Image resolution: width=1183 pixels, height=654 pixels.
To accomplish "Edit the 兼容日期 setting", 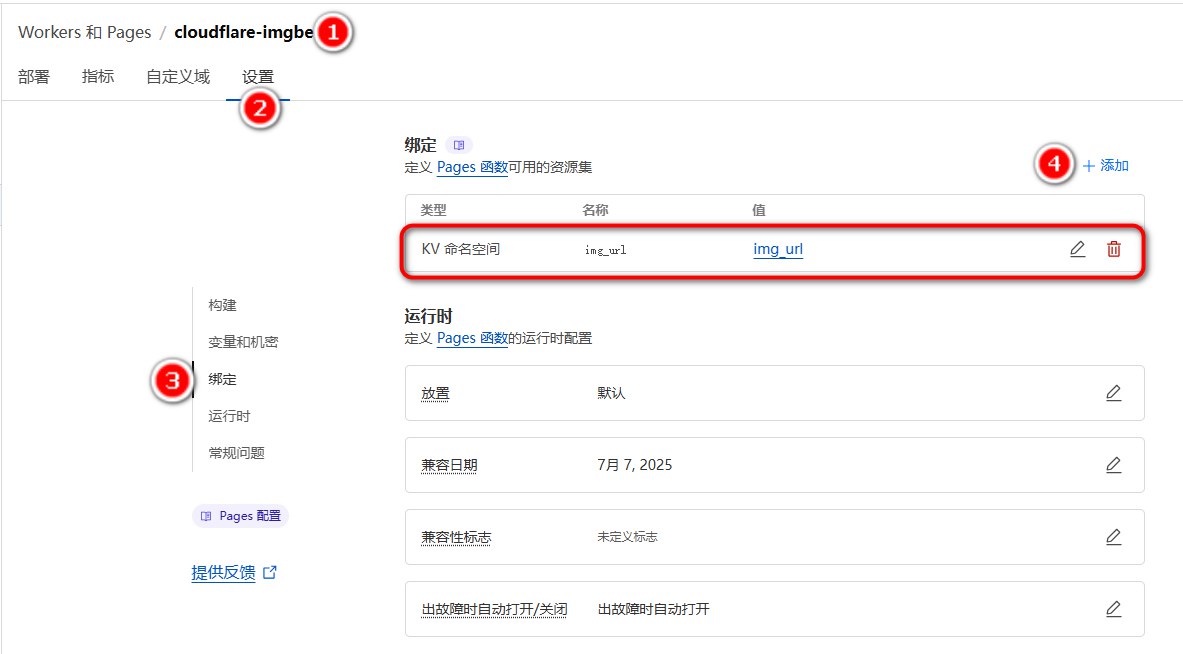I will 1113,465.
